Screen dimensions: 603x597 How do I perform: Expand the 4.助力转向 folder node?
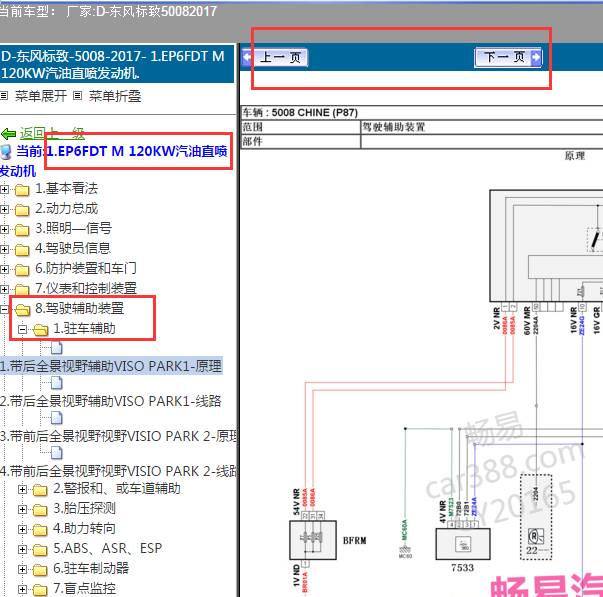coord(22,529)
